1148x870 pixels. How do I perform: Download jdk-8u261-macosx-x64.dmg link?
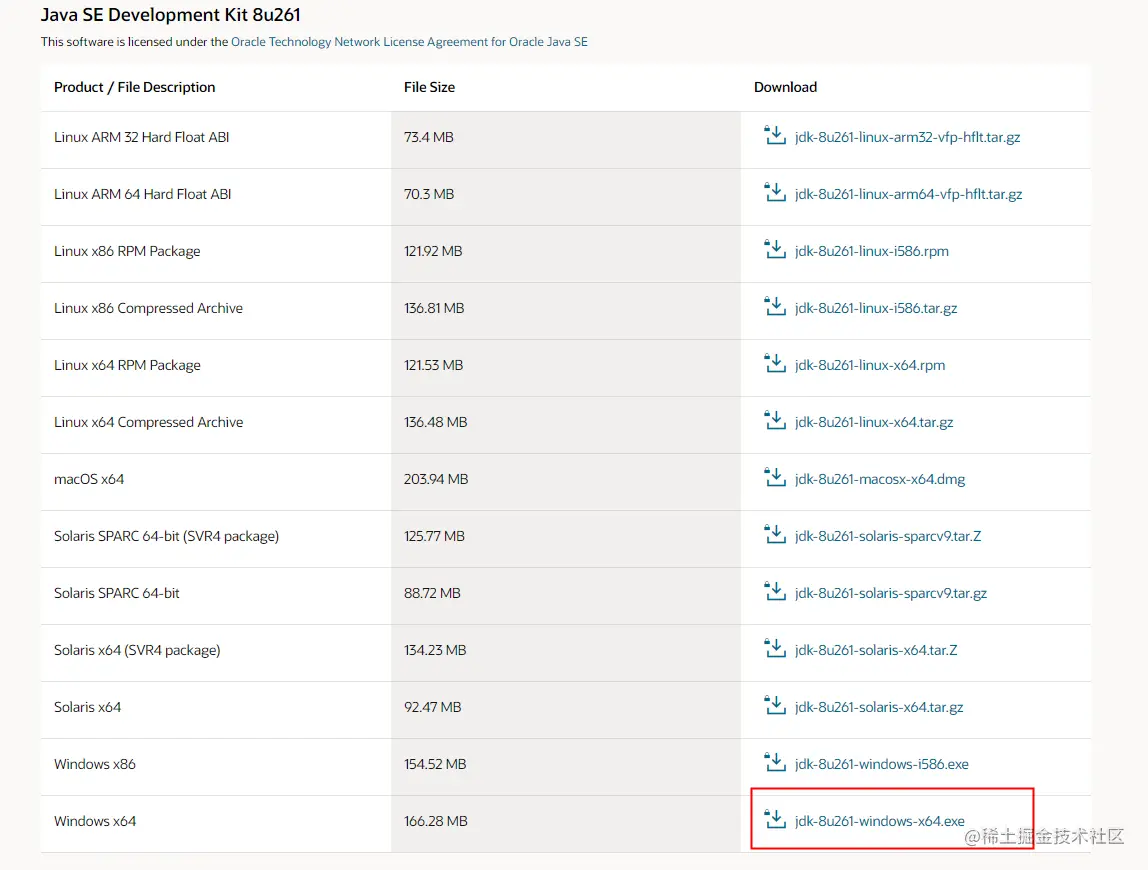tap(880, 480)
